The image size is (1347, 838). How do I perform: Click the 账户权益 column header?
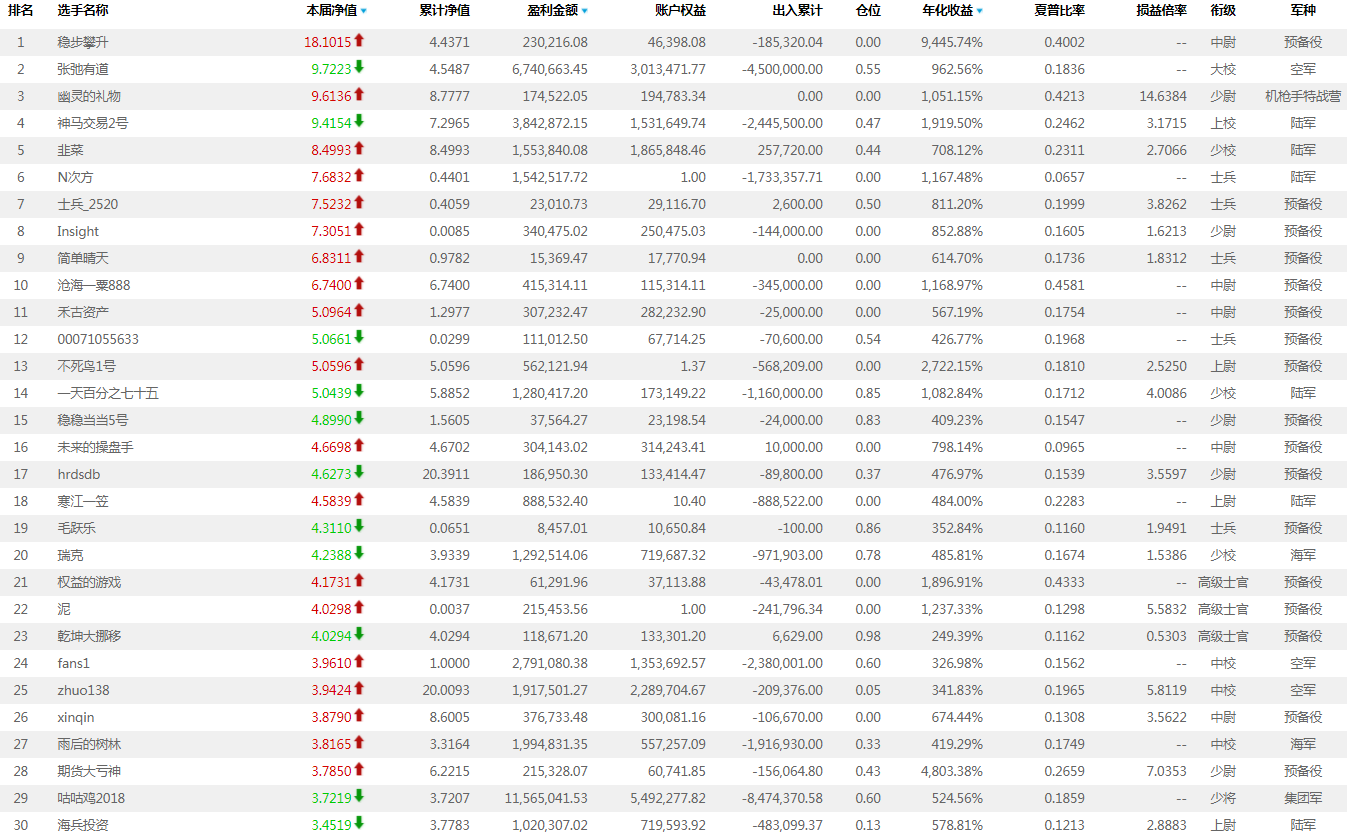tap(680, 10)
